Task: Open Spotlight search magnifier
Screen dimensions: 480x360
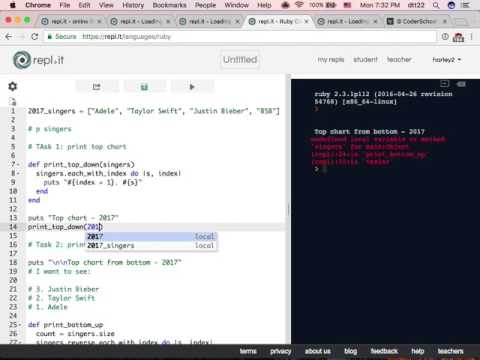Action: point(436,5)
